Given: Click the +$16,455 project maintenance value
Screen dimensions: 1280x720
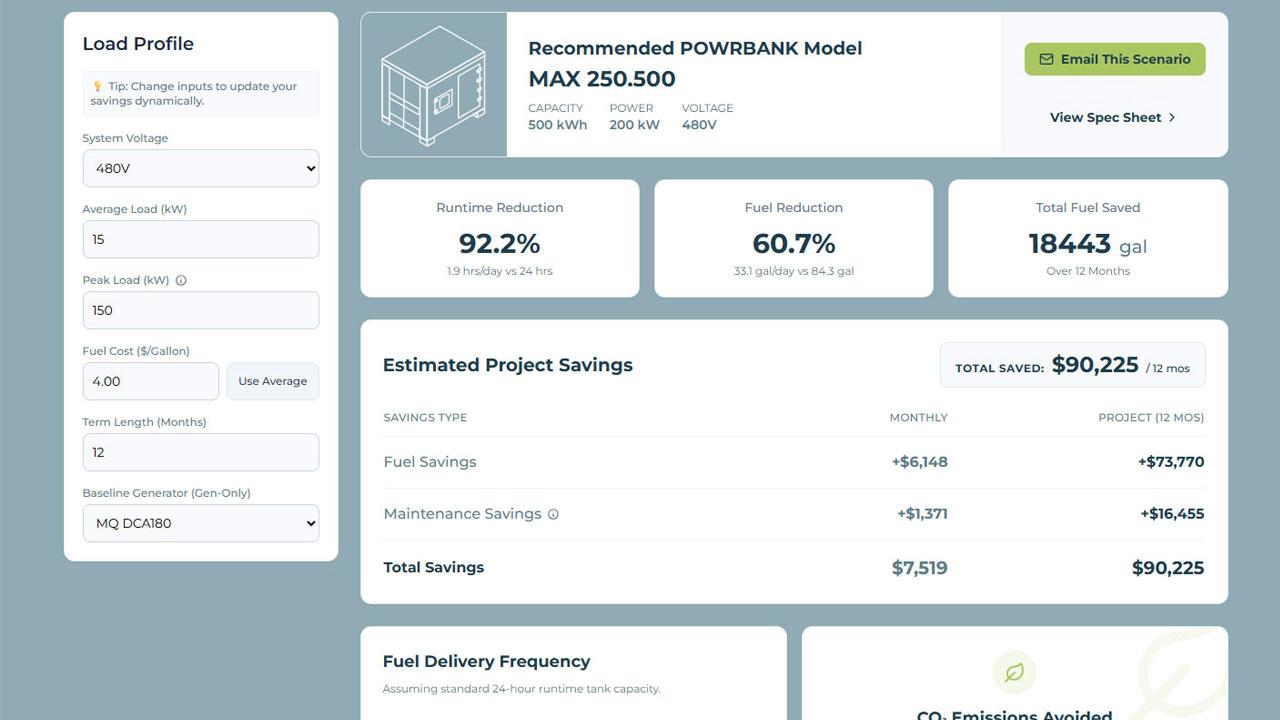Looking at the screenshot, I should coord(1172,514).
